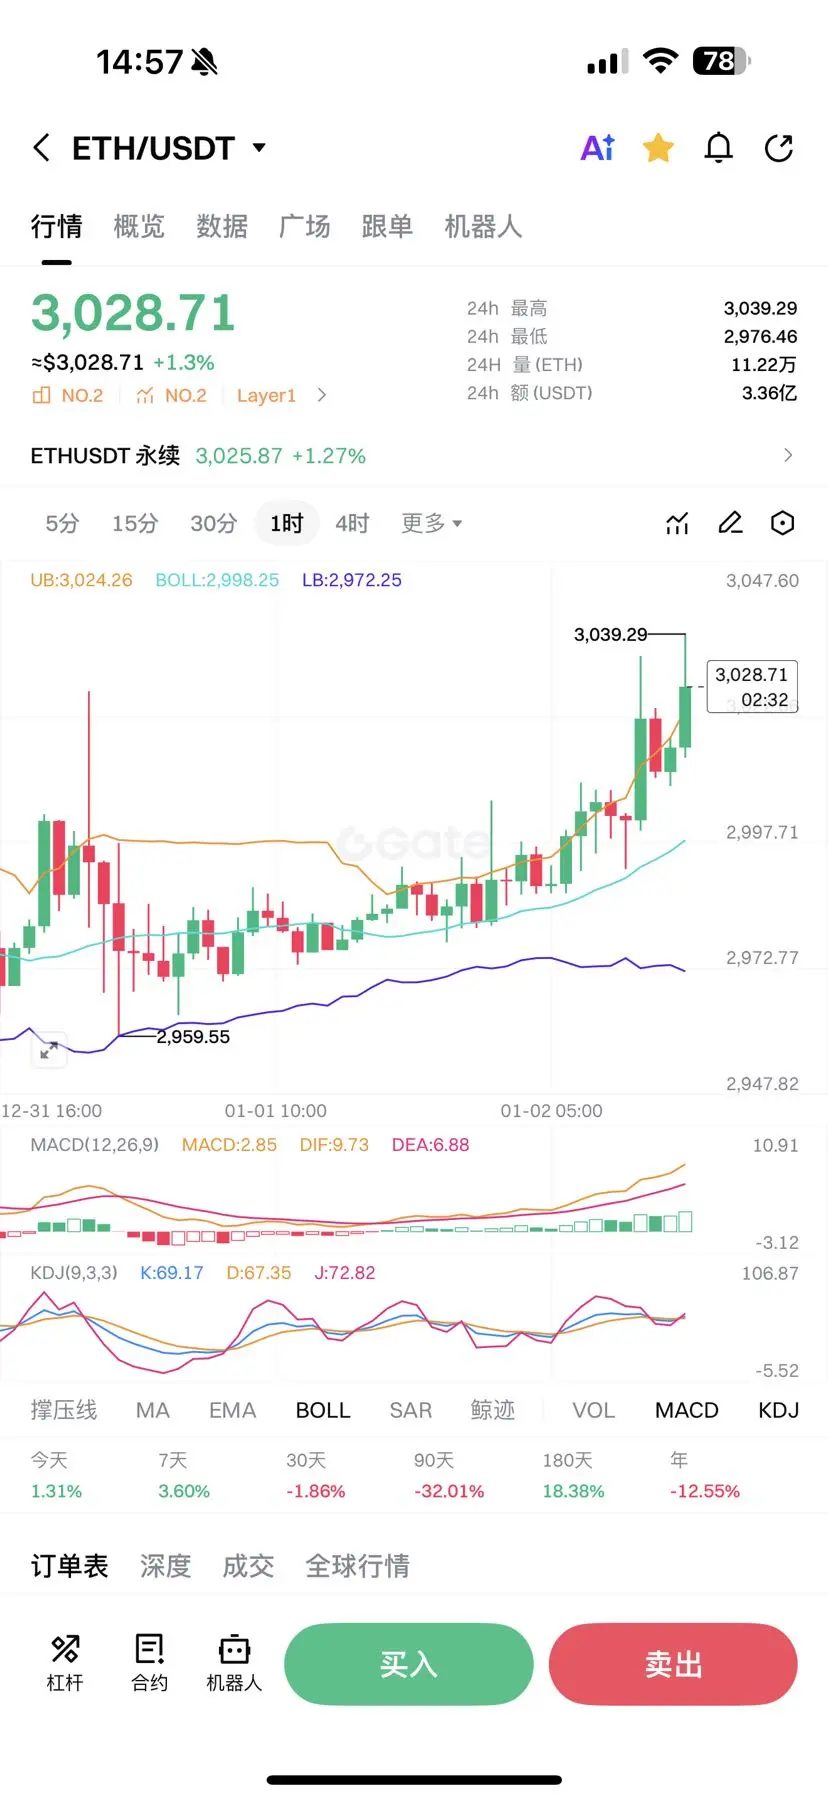Open the AI analysis icon
Screen dimensions: 828x1800
(x=598, y=148)
